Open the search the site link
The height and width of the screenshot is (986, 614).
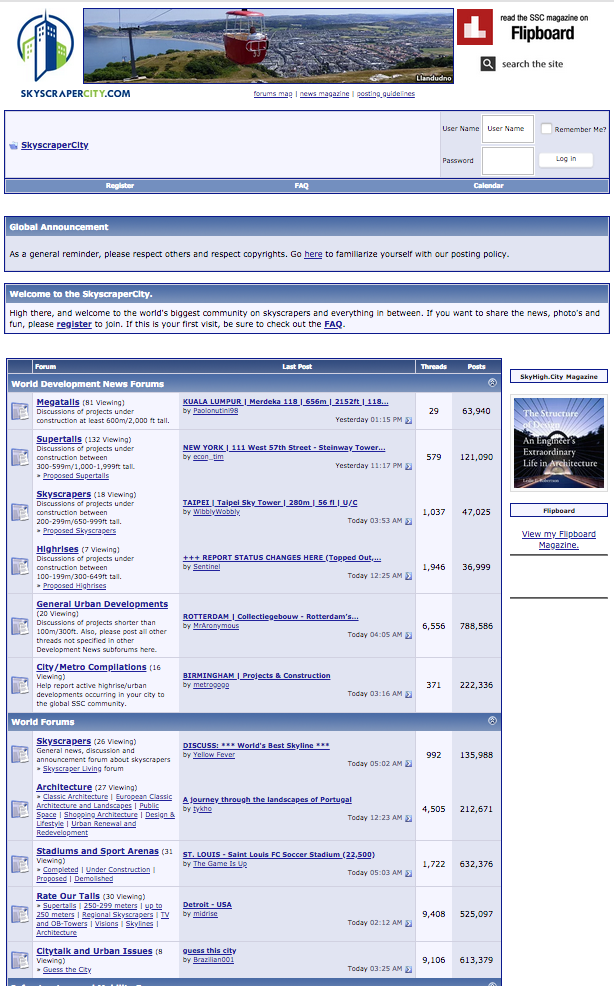click(x=532, y=64)
